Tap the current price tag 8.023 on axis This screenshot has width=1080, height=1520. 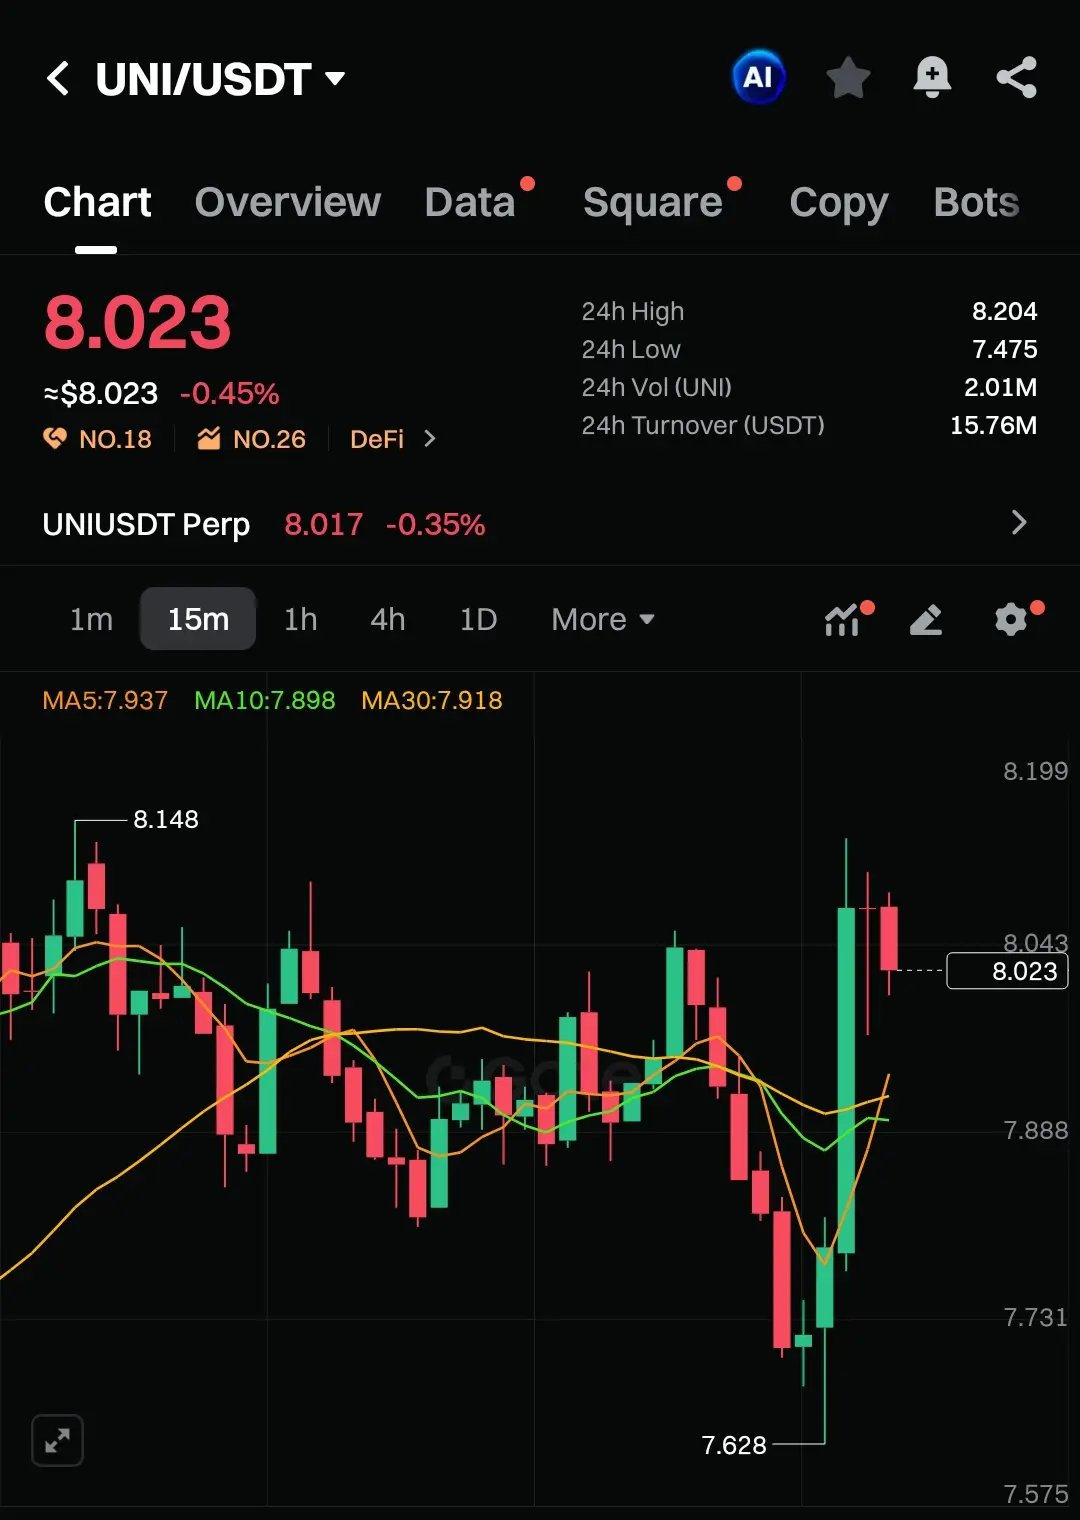click(x=1008, y=971)
